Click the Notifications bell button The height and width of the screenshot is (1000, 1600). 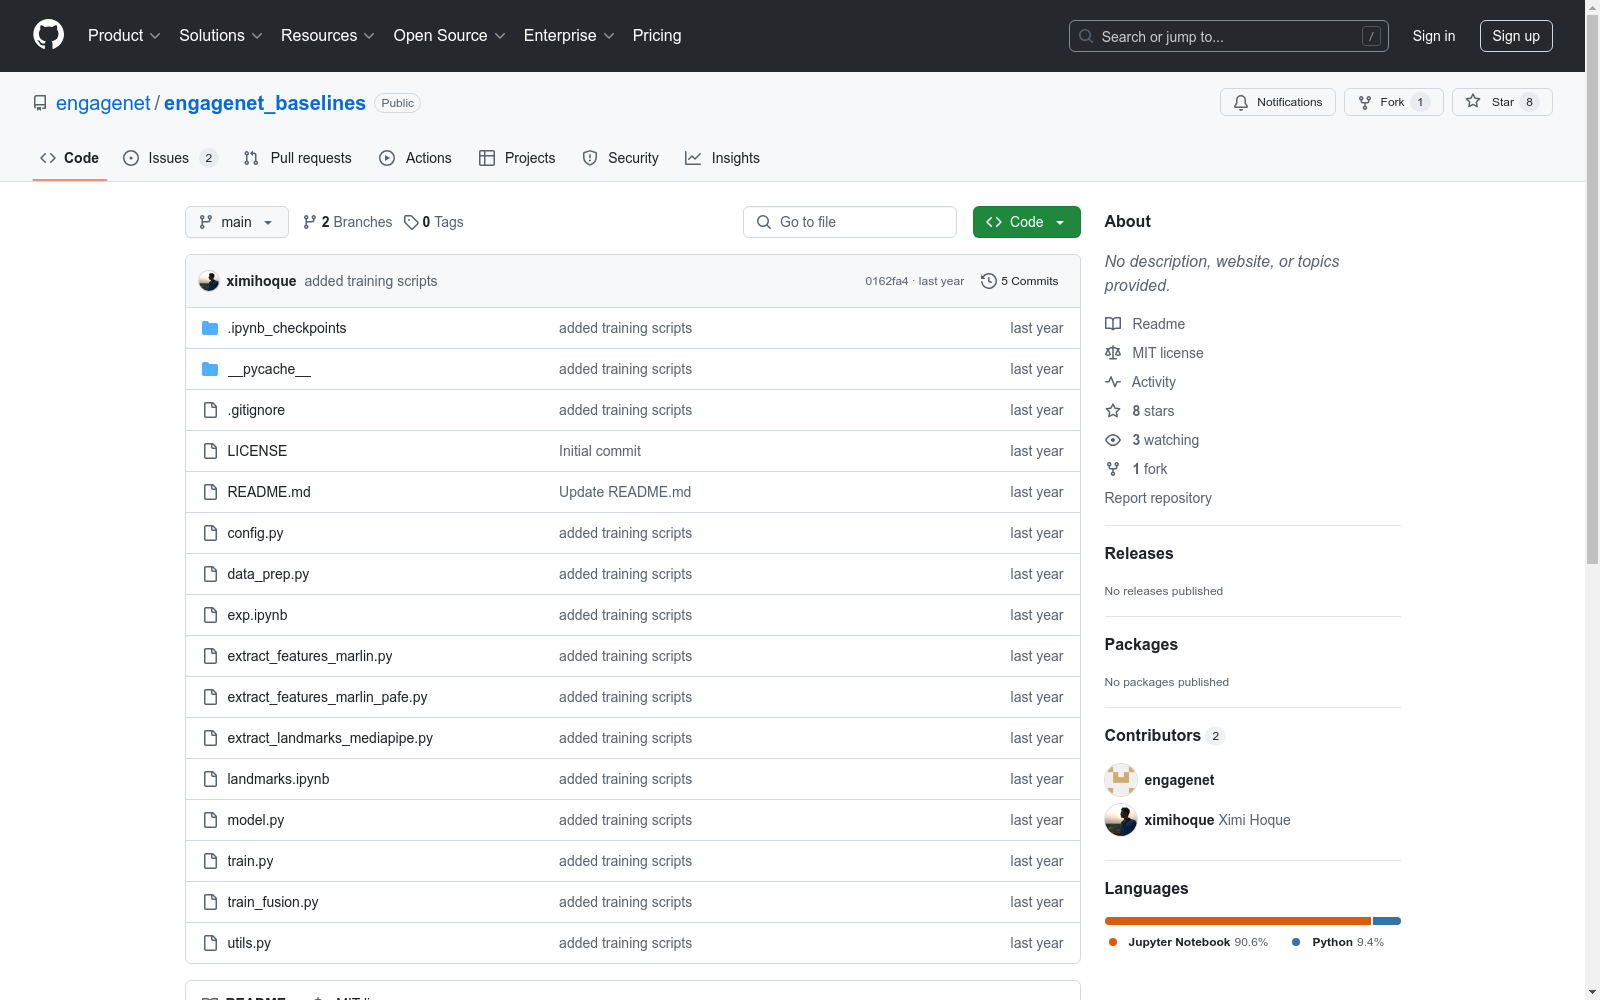click(1277, 102)
